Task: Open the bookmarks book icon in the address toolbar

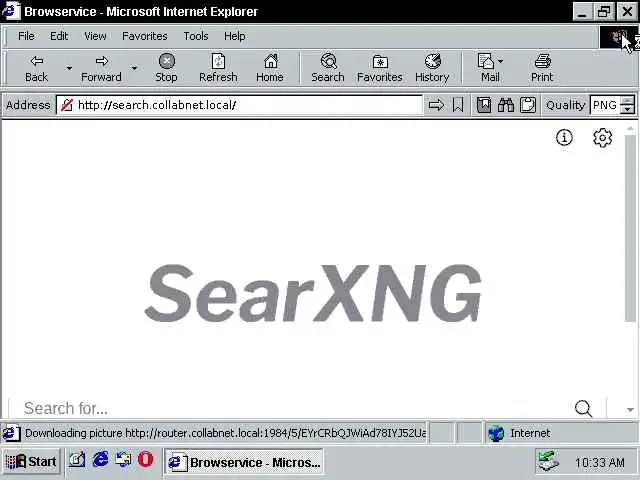Action: [484, 105]
